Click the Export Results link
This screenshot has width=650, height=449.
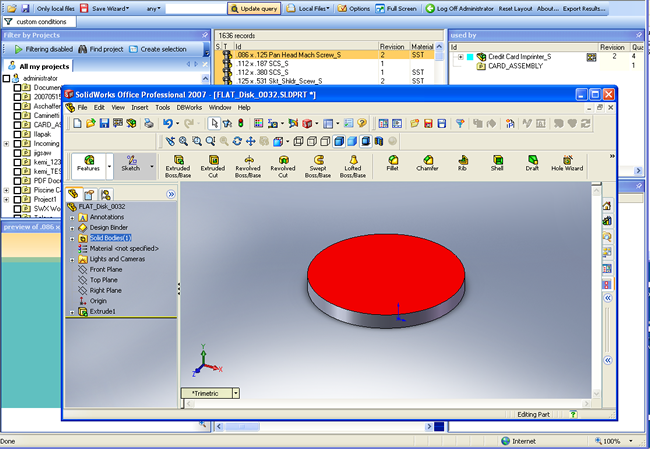pos(584,8)
